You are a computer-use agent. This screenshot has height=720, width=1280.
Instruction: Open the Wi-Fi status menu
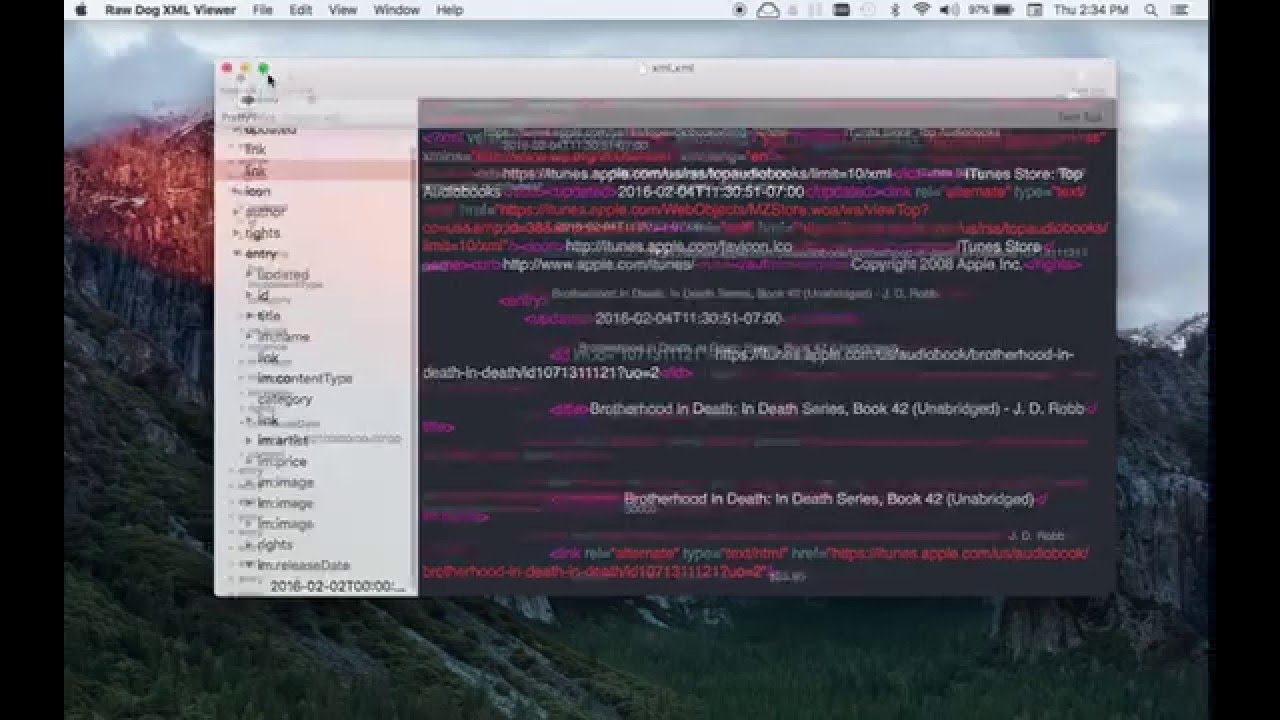coord(920,10)
